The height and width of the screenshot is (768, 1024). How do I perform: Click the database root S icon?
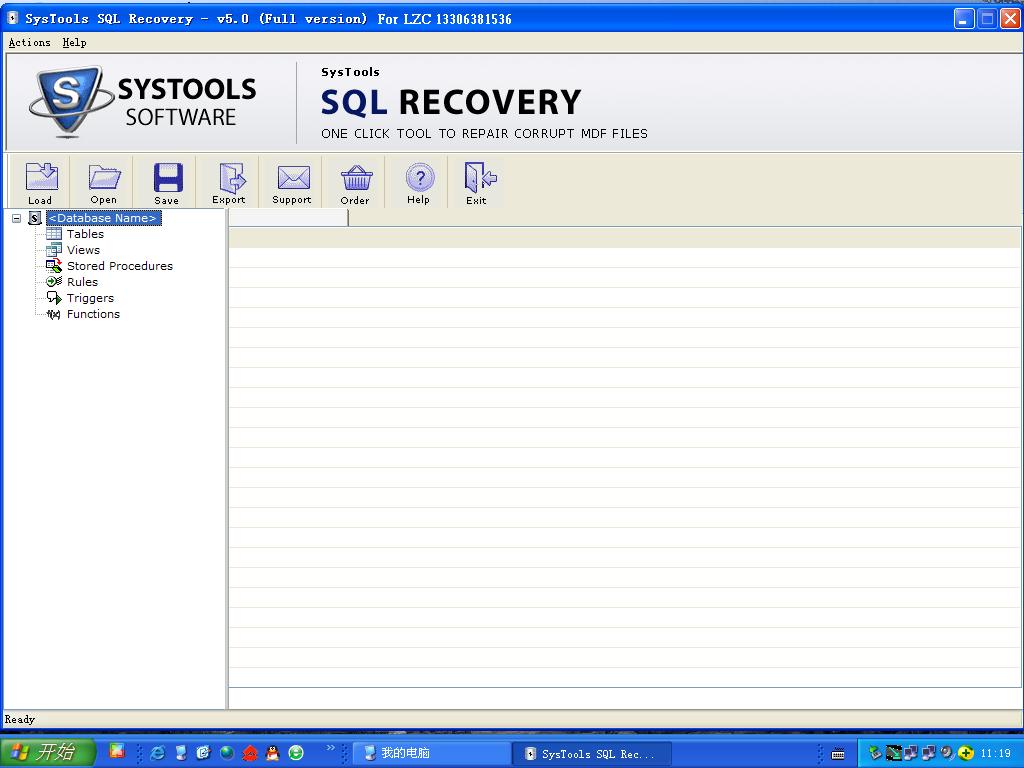35,218
